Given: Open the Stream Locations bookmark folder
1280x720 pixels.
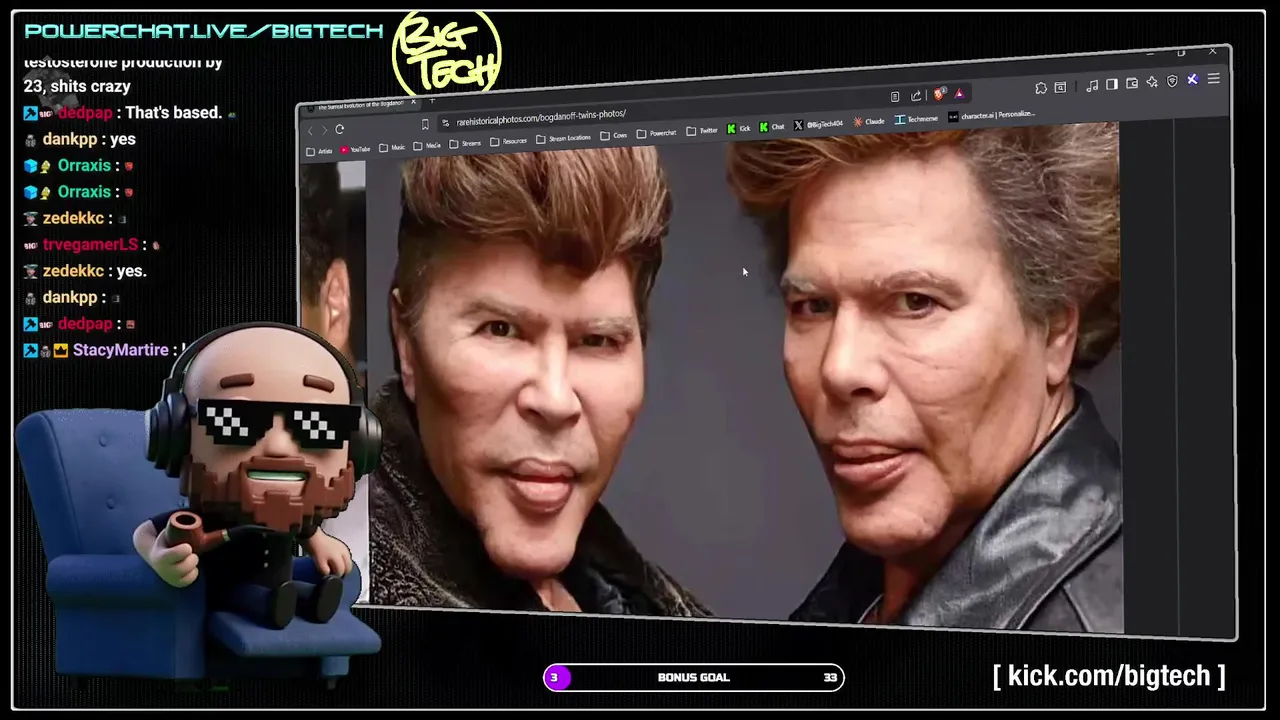Looking at the screenshot, I should pos(563,139).
